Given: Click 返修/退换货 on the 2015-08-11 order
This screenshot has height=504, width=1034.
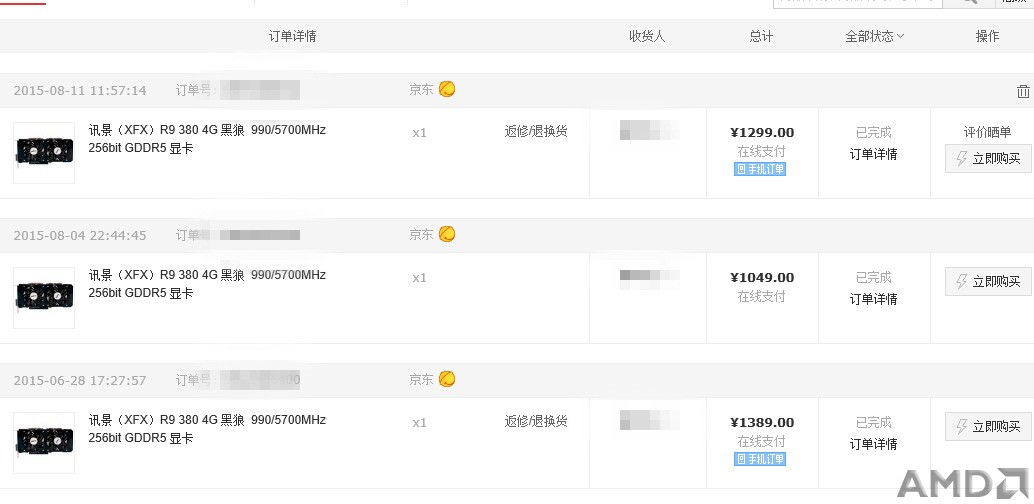Looking at the screenshot, I should [536, 131].
